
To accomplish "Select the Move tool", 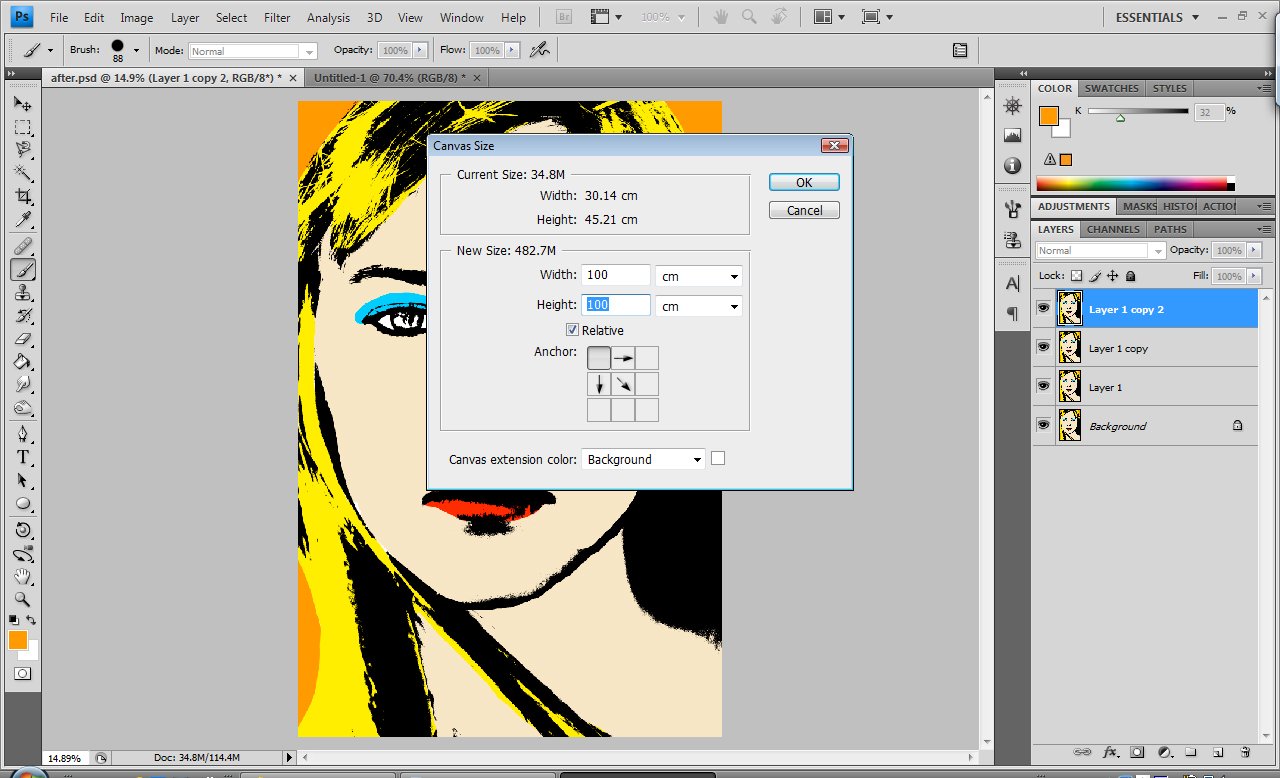I will click(22, 104).
